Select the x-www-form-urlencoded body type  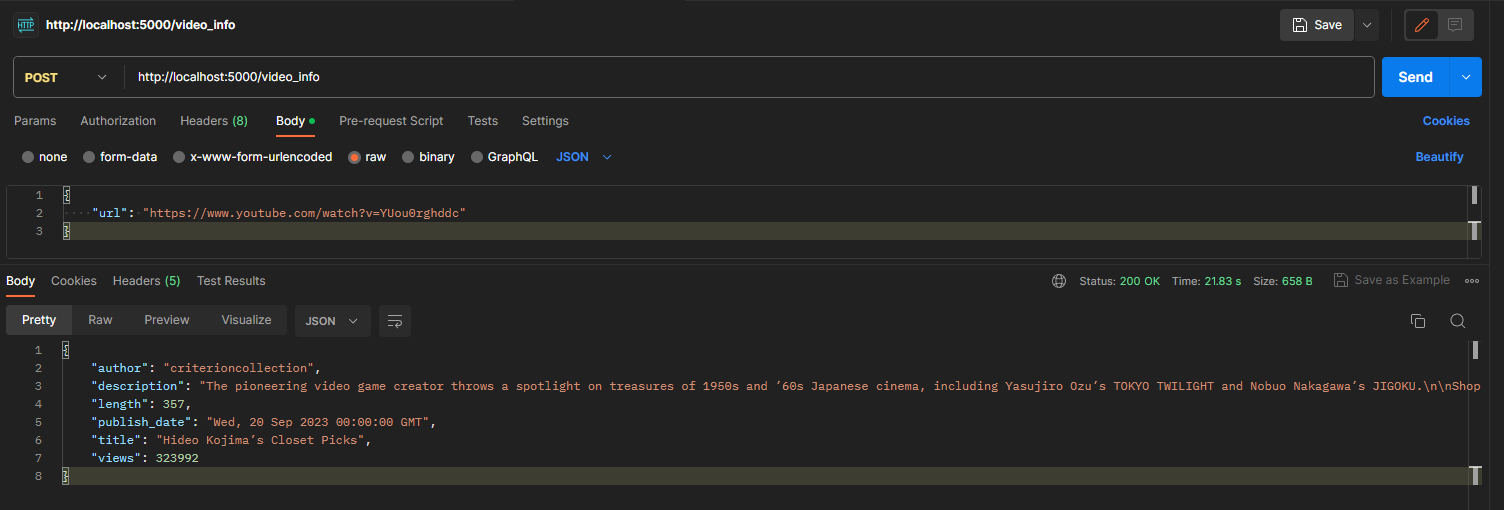(253, 157)
